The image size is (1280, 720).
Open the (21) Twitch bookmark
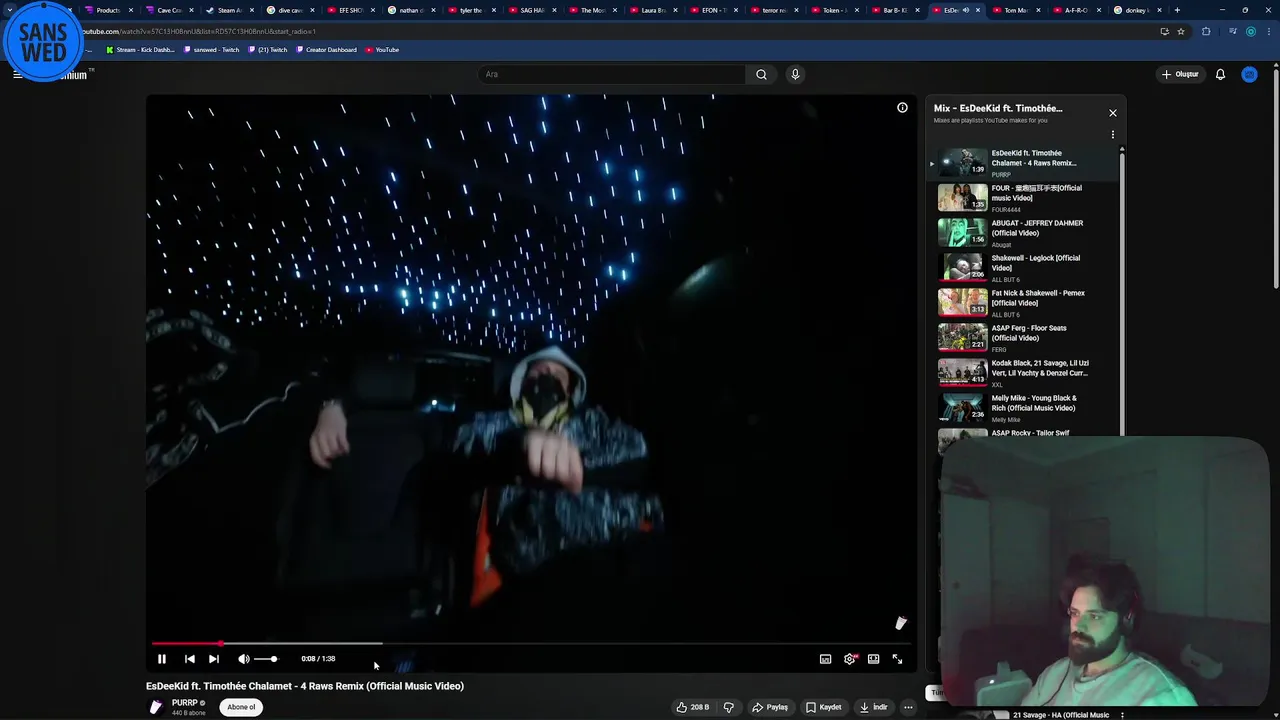pos(267,49)
